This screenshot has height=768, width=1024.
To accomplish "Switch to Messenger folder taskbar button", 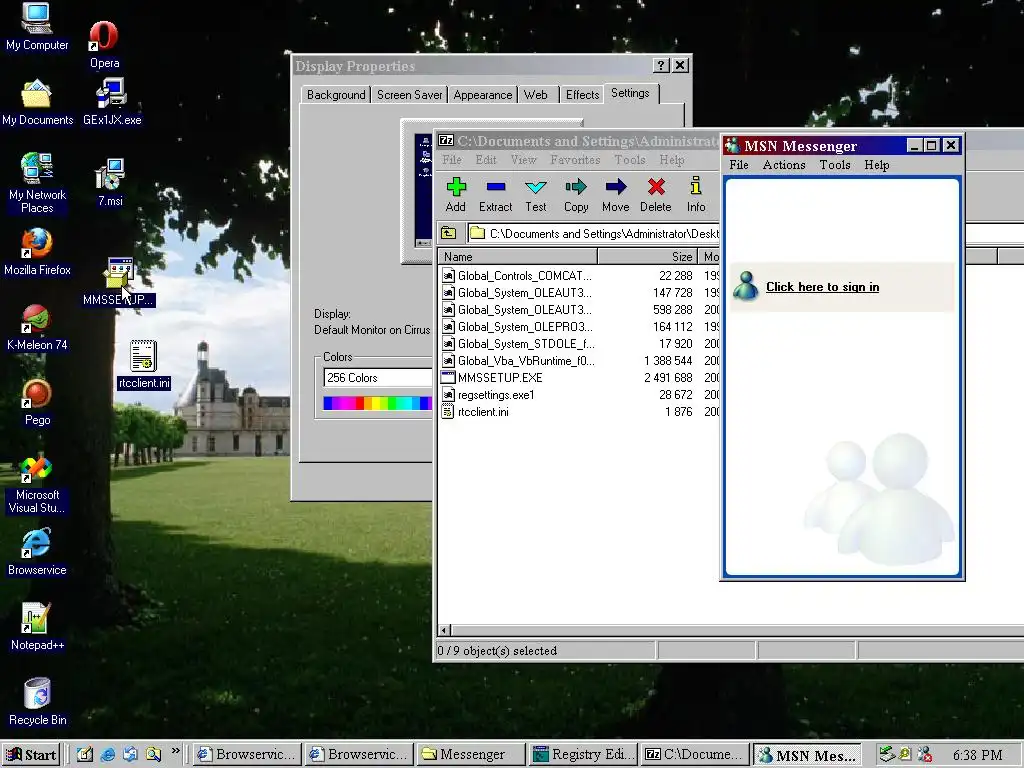I will coord(471,754).
